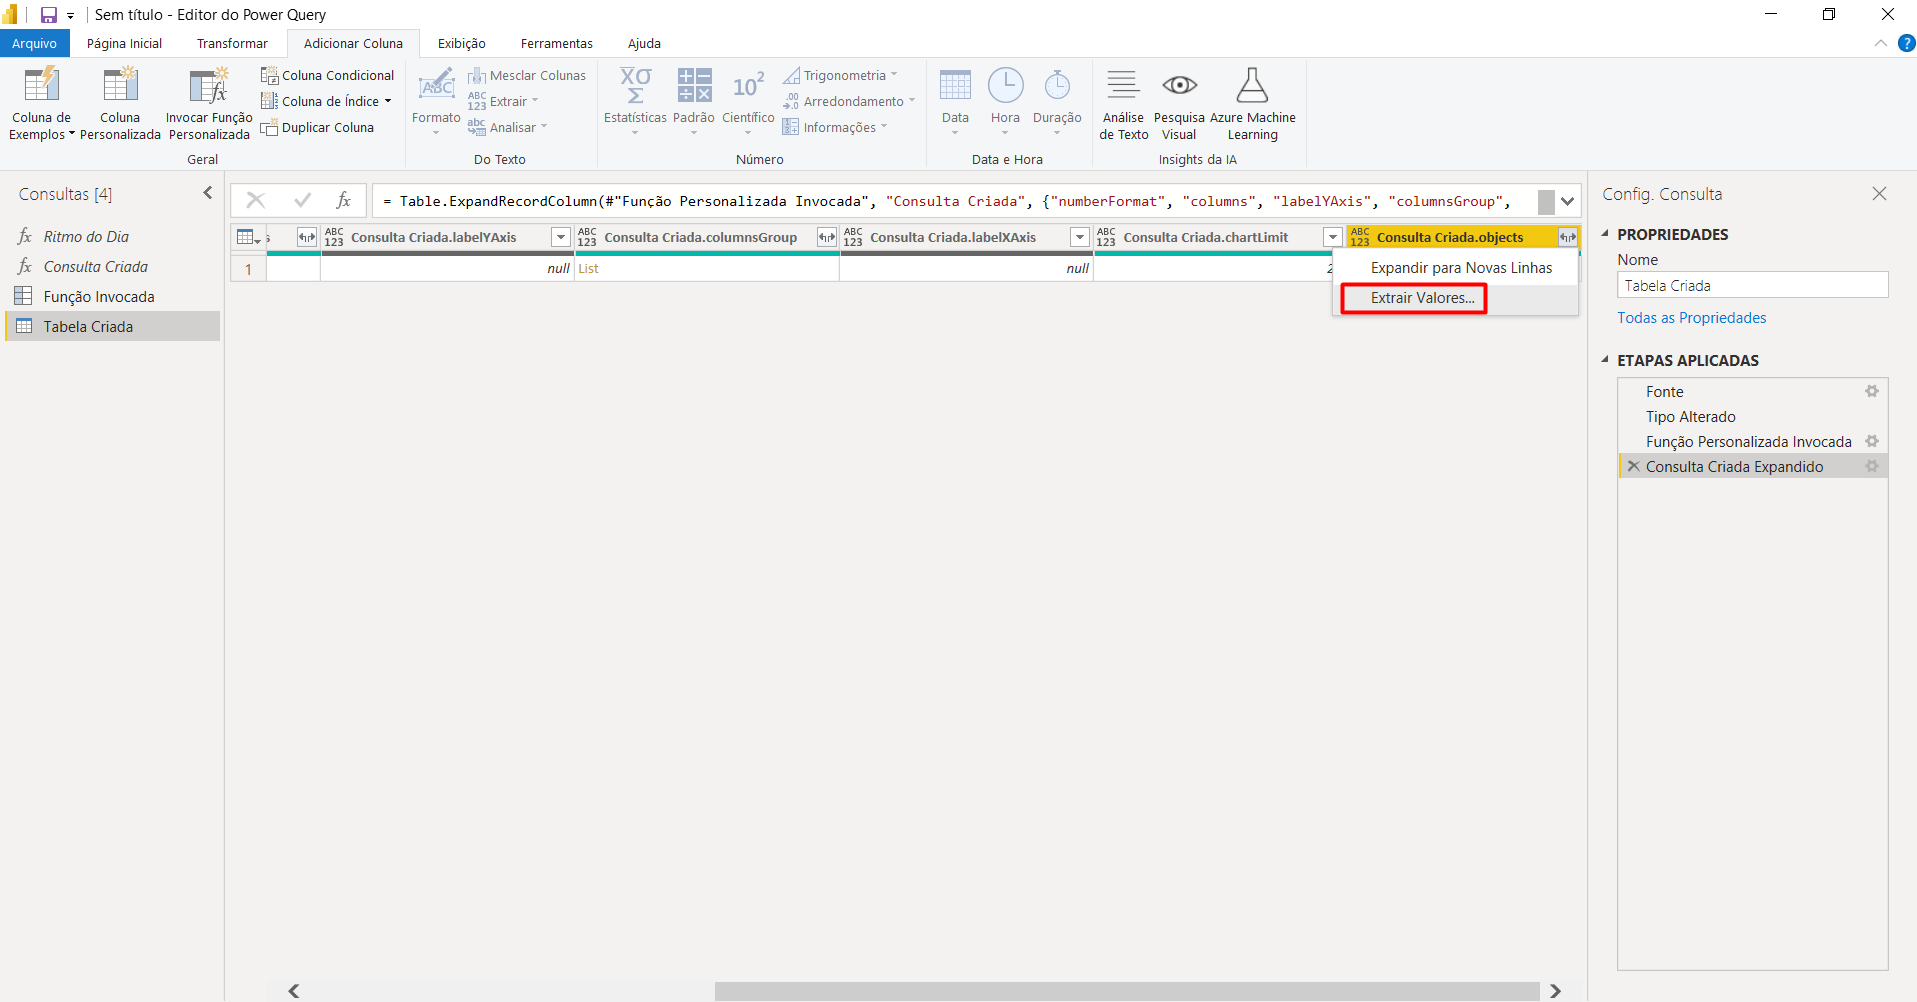Cancel formula edit with X
The image size is (1917, 1002).
click(256, 200)
